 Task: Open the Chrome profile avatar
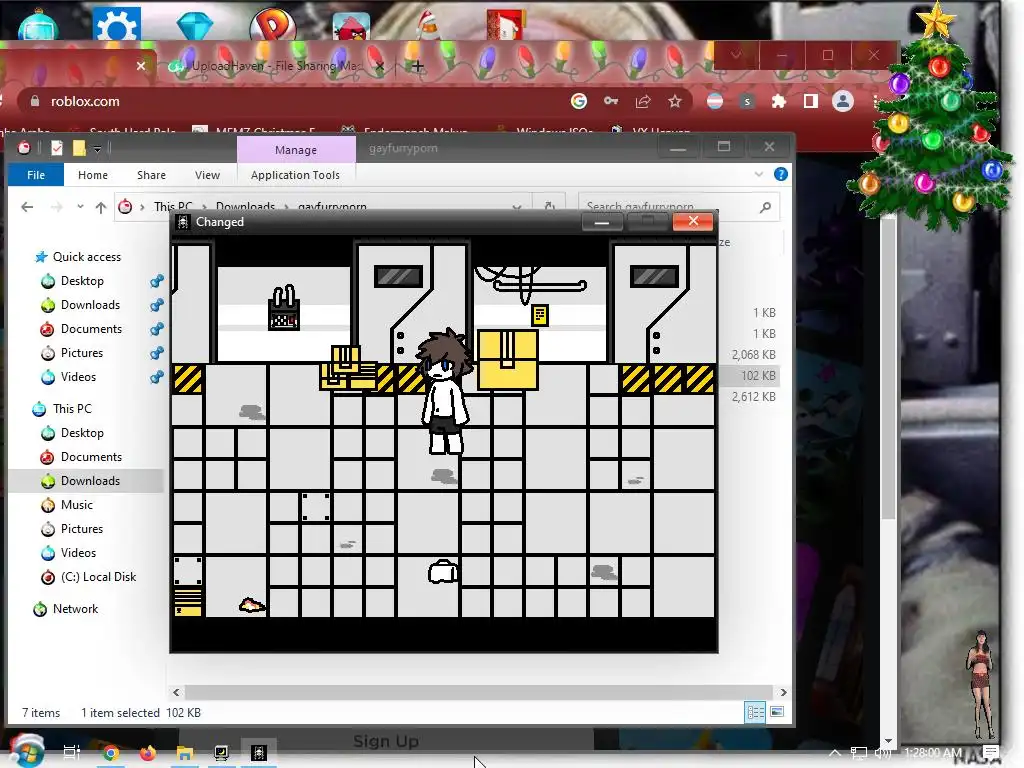tap(843, 101)
